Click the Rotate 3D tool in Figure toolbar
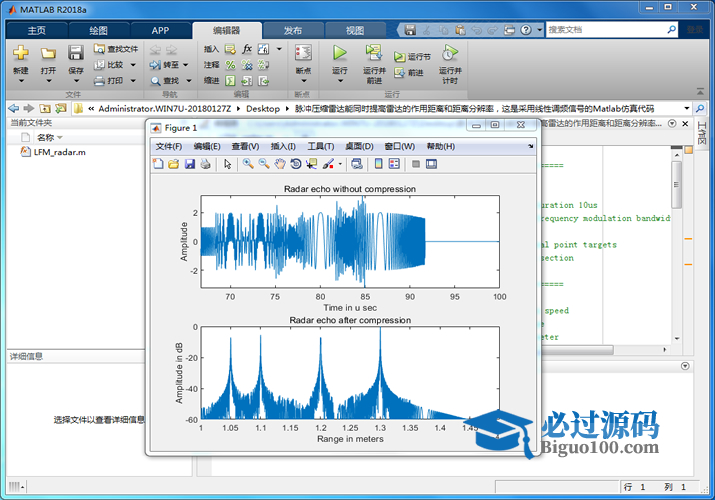The height and width of the screenshot is (500, 715). click(296, 164)
